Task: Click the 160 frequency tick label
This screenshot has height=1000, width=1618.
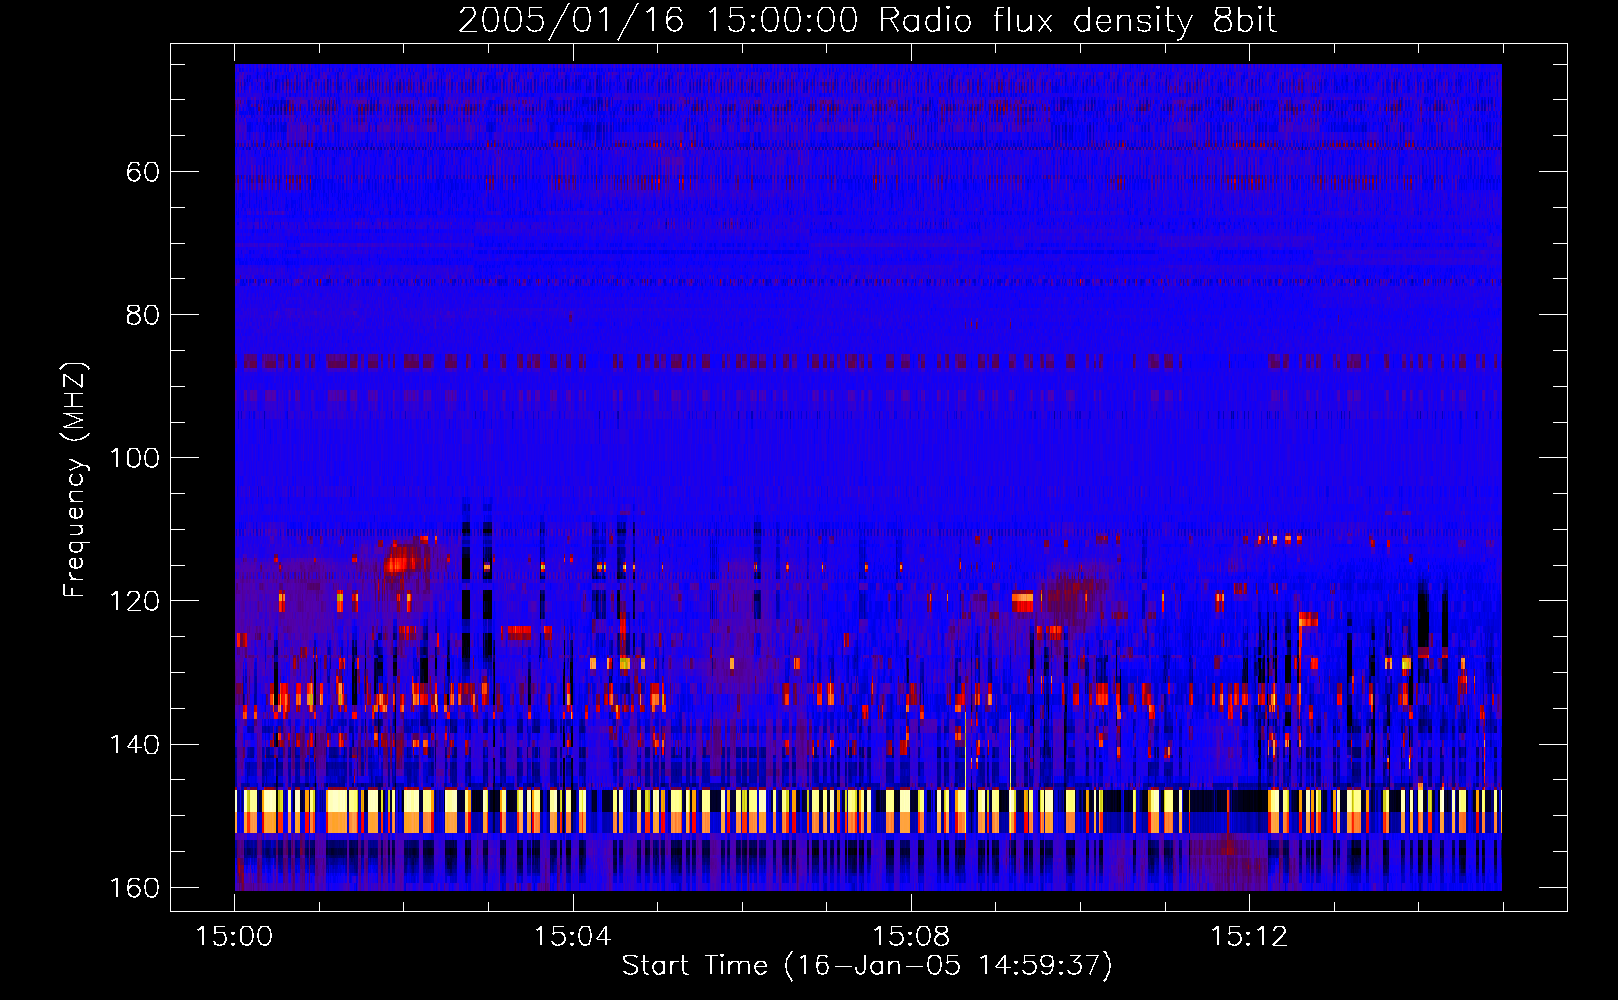Action: (x=134, y=888)
